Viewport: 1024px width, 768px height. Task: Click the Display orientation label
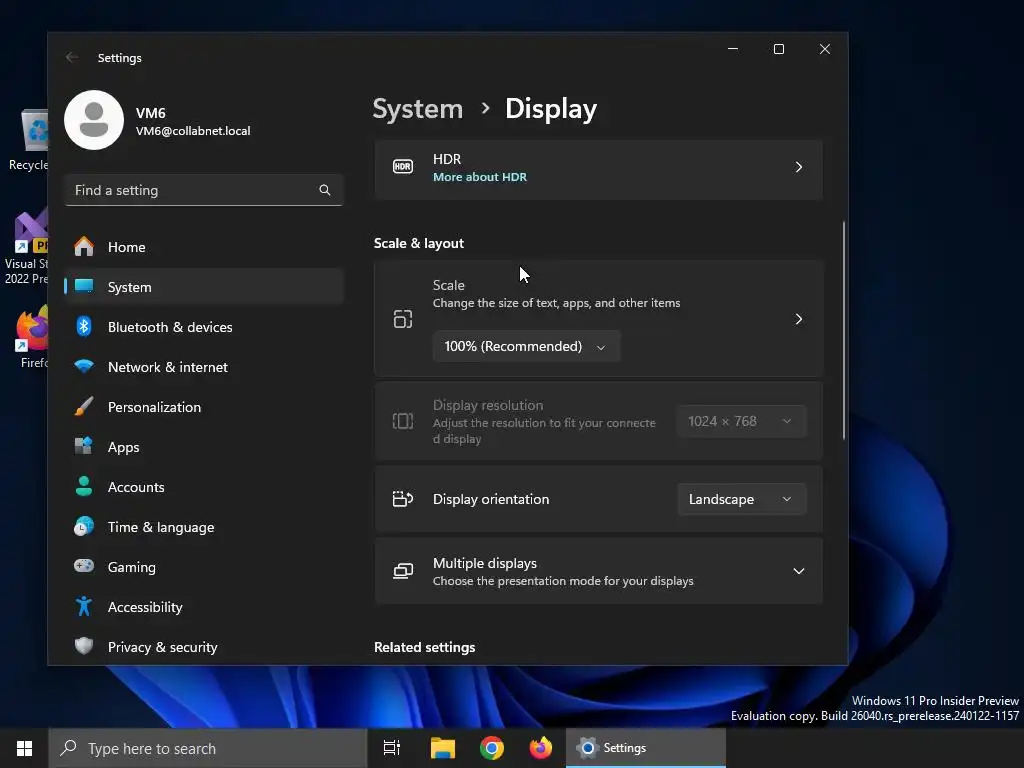tap(491, 499)
